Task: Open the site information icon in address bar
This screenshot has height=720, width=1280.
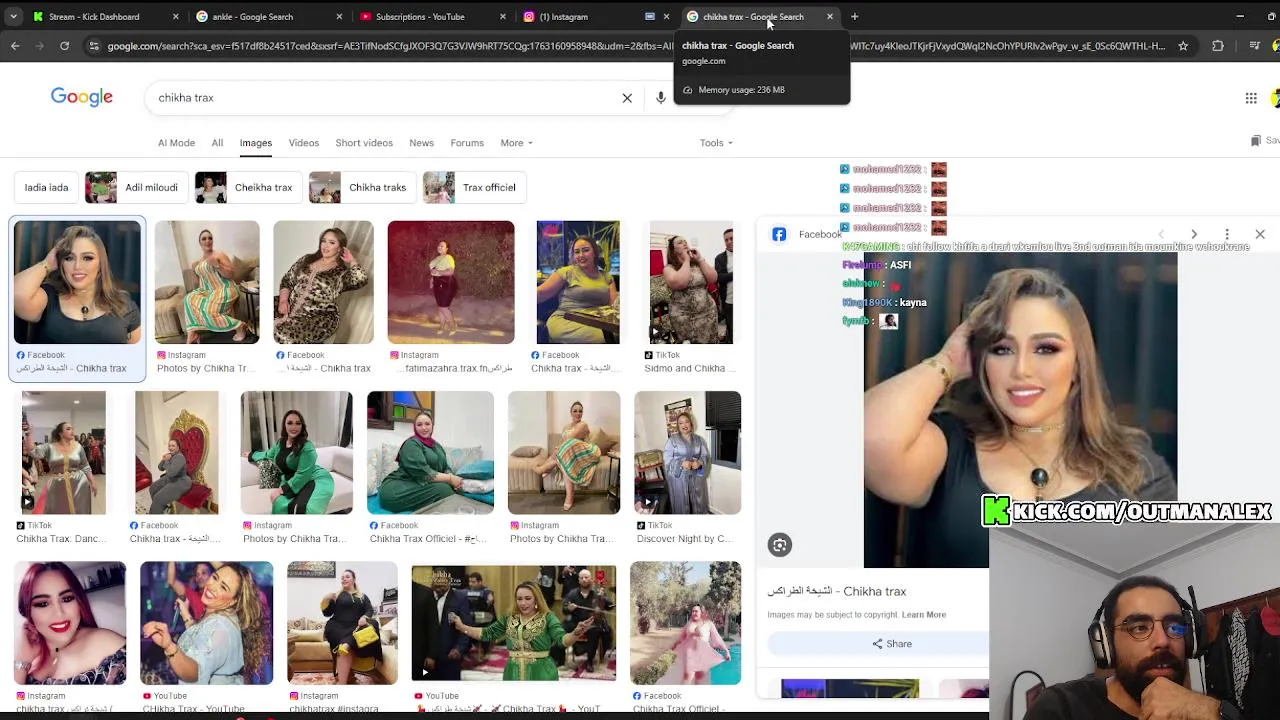Action: pos(94,46)
